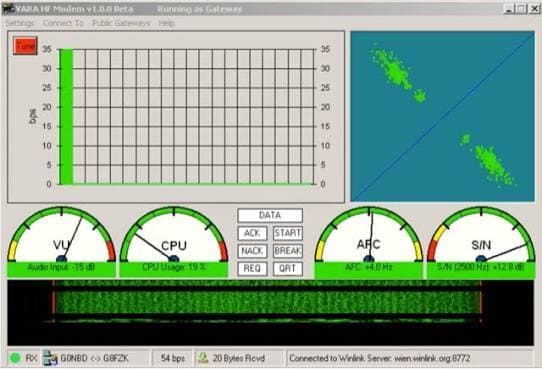Open the Help menu
The image size is (542, 369).
pos(167,23)
